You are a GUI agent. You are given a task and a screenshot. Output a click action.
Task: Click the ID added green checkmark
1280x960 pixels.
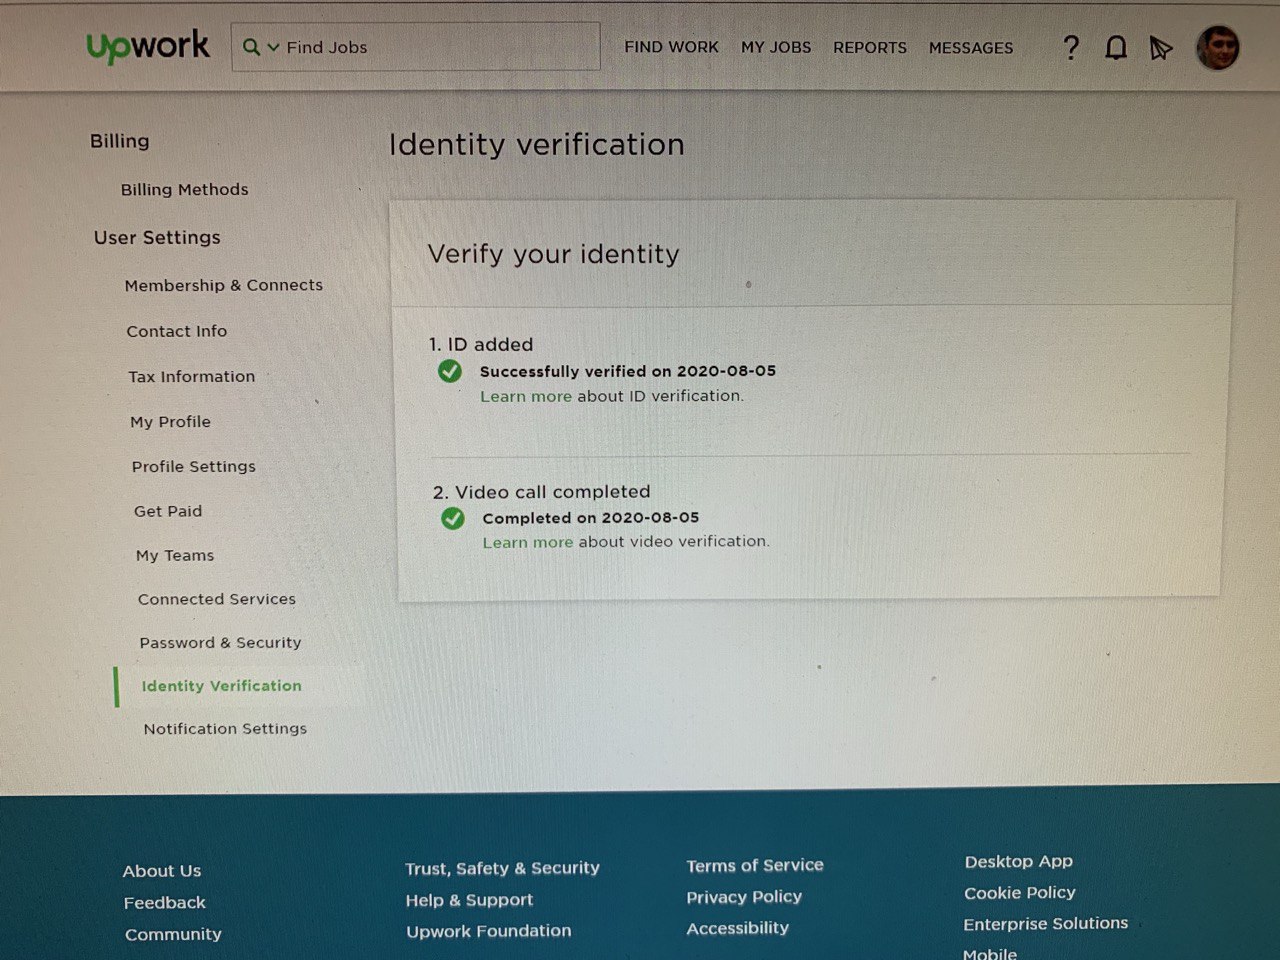450,372
